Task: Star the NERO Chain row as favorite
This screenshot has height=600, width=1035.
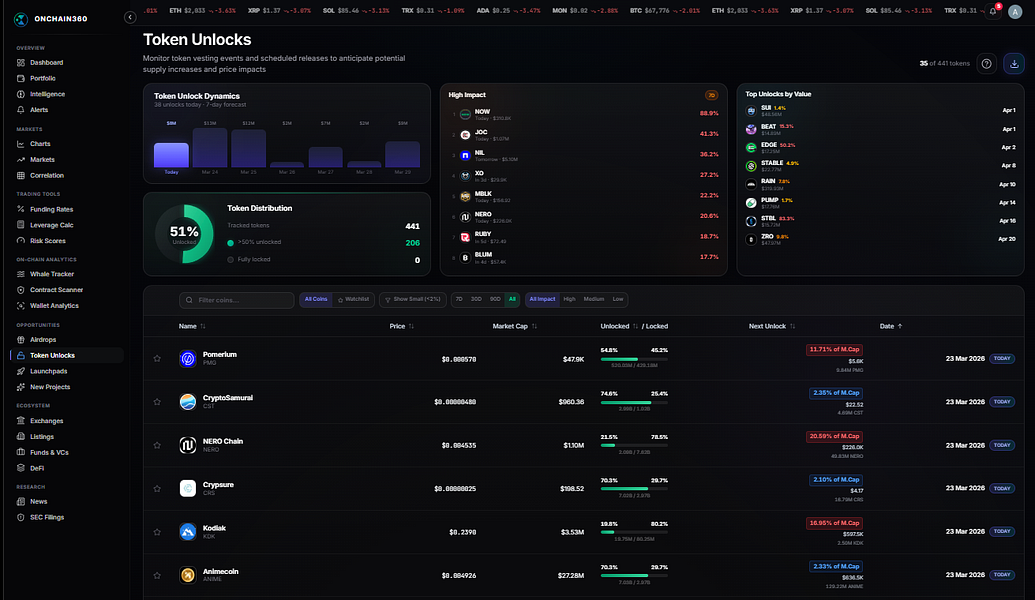Action: pos(157,445)
